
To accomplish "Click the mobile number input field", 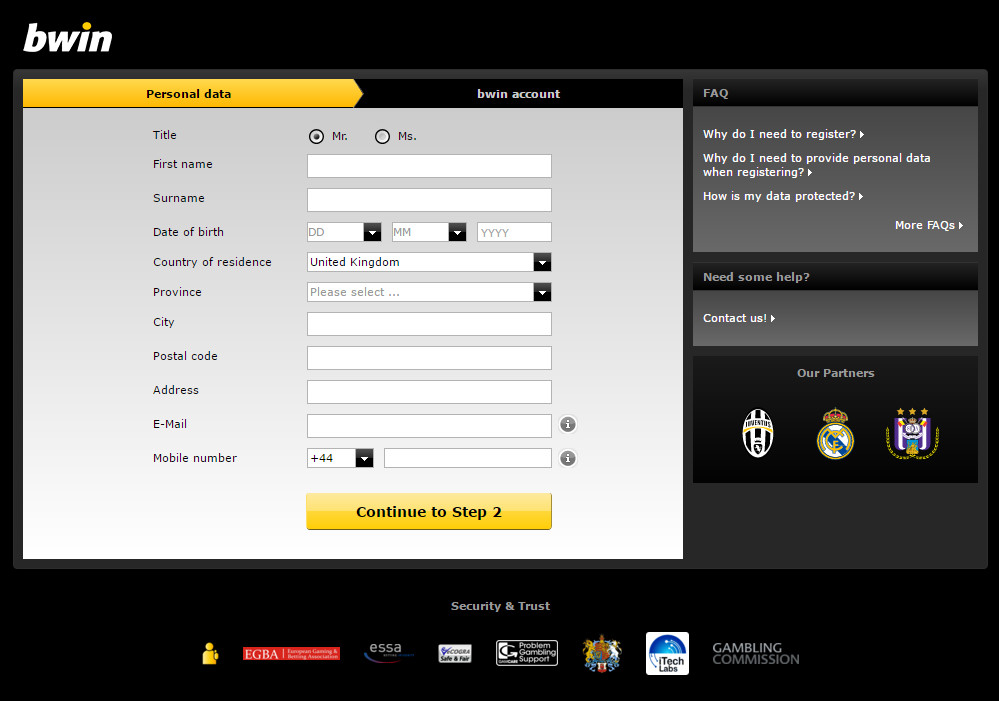I will pyautogui.click(x=468, y=458).
